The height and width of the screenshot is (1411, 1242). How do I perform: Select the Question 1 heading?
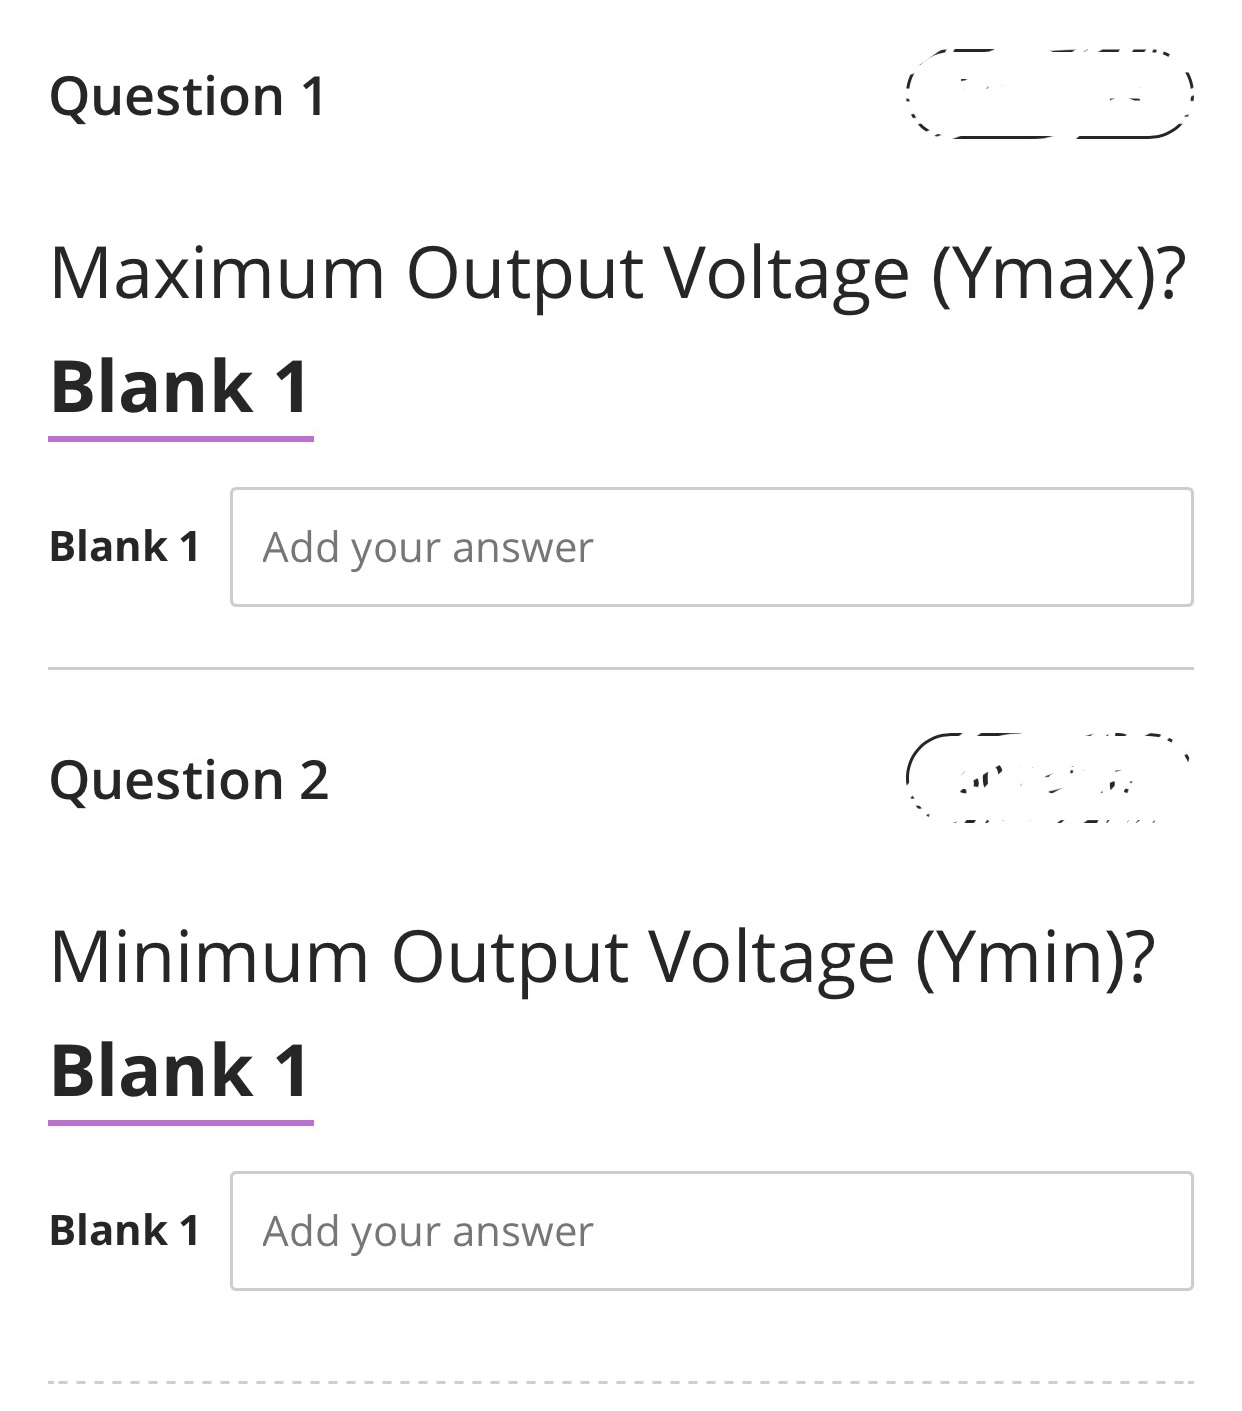point(188,95)
